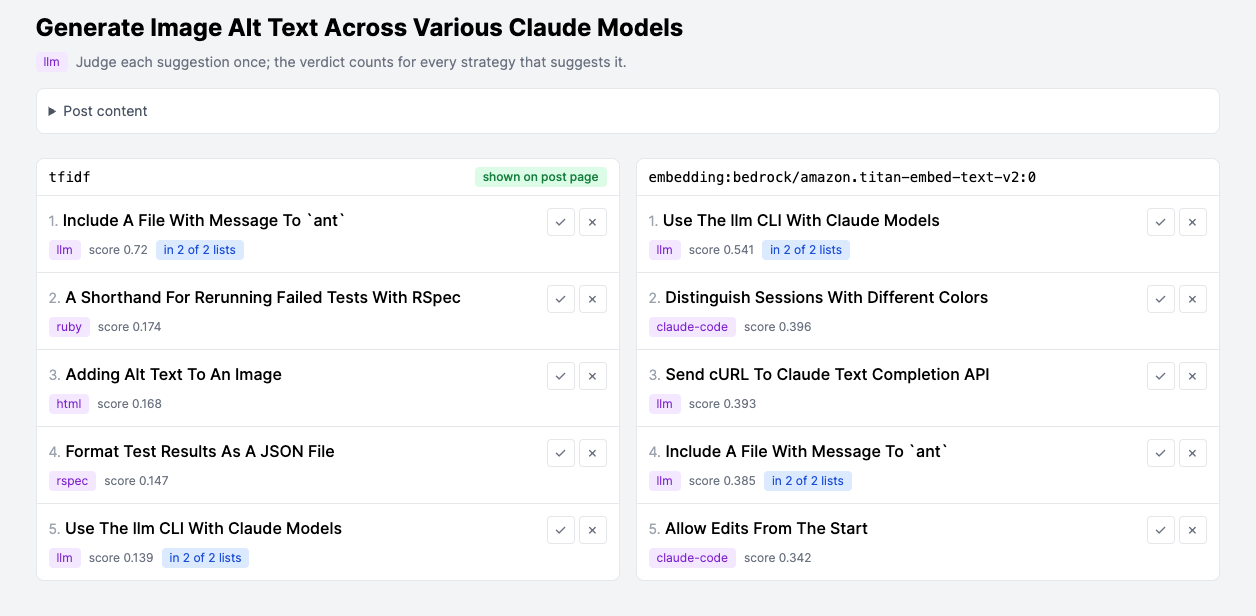Open "Send cURL To Claude Text Completion API"
The image size is (1256, 616).
tap(827, 374)
